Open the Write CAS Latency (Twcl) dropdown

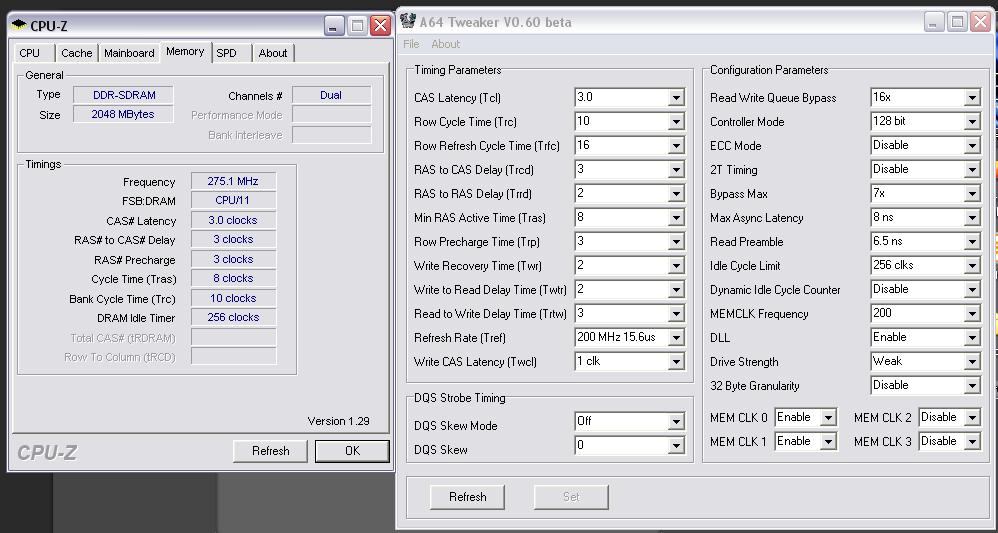676,362
